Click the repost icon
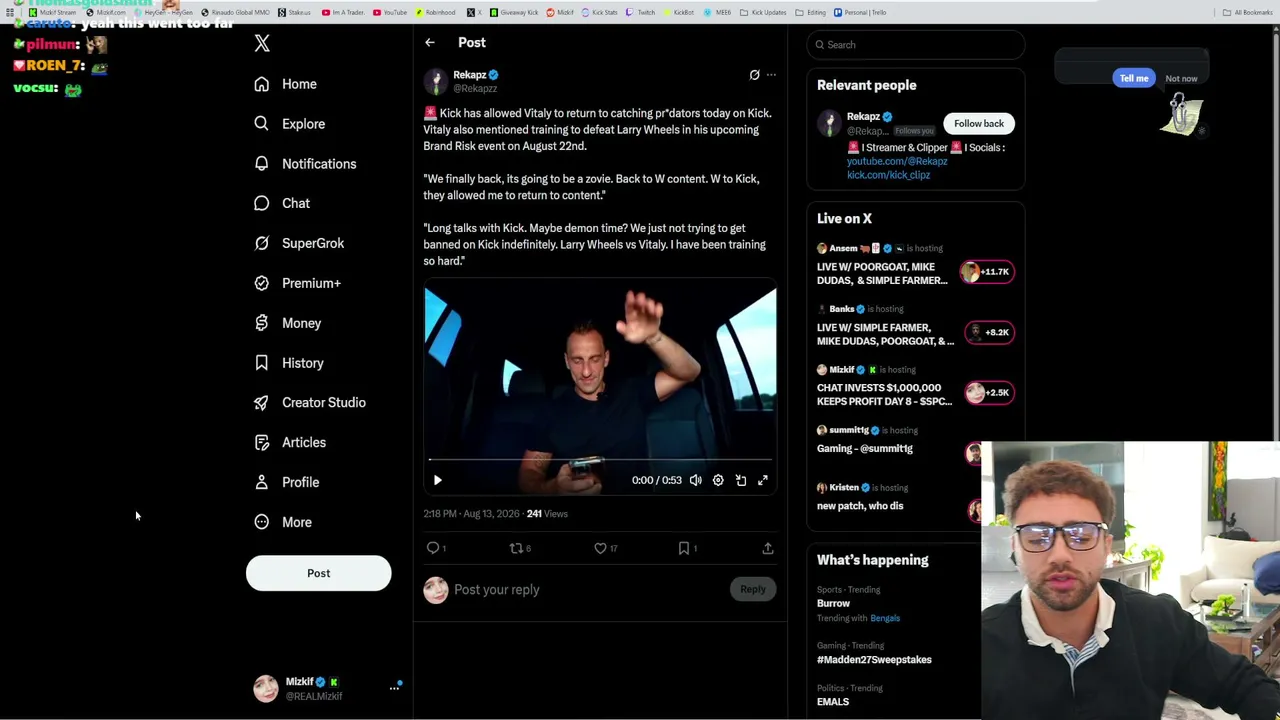 [516, 548]
